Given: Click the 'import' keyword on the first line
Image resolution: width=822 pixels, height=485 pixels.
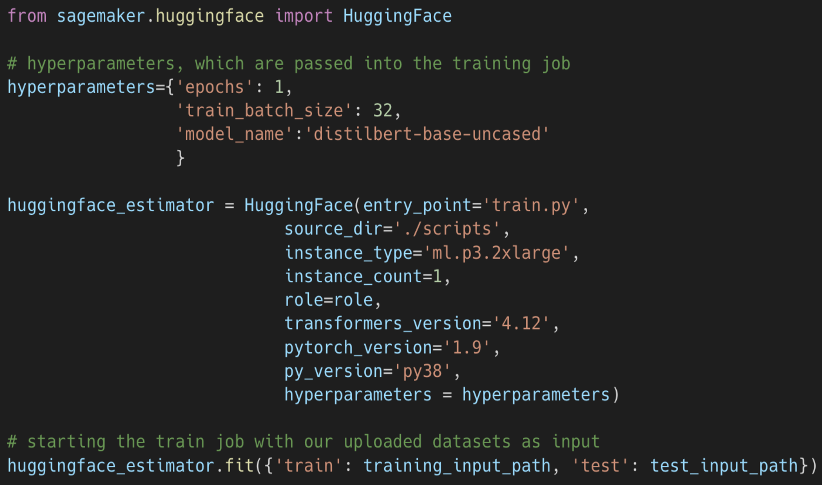Looking at the screenshot, I should tap(304, 16).
